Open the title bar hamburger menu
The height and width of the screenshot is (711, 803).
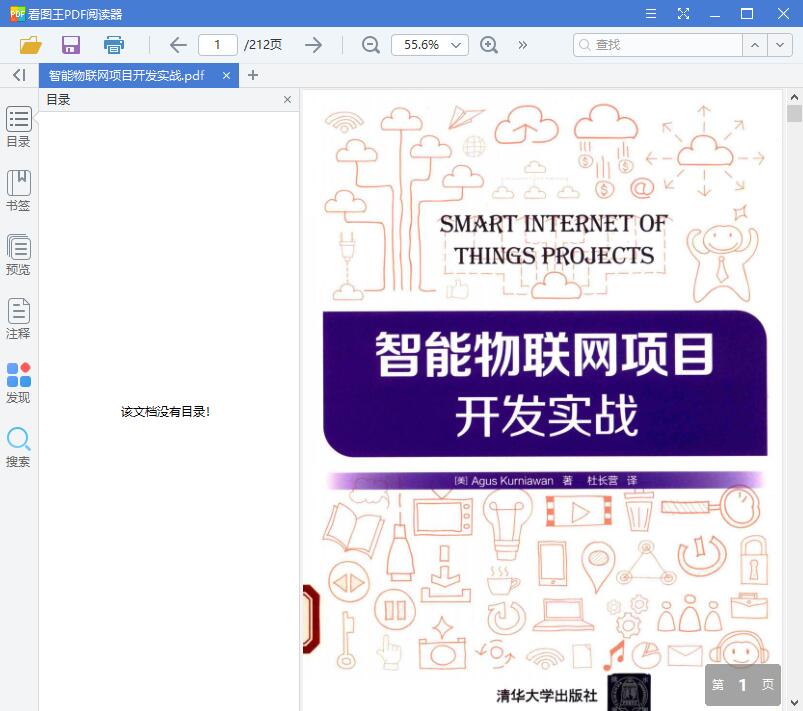(651, 13)
